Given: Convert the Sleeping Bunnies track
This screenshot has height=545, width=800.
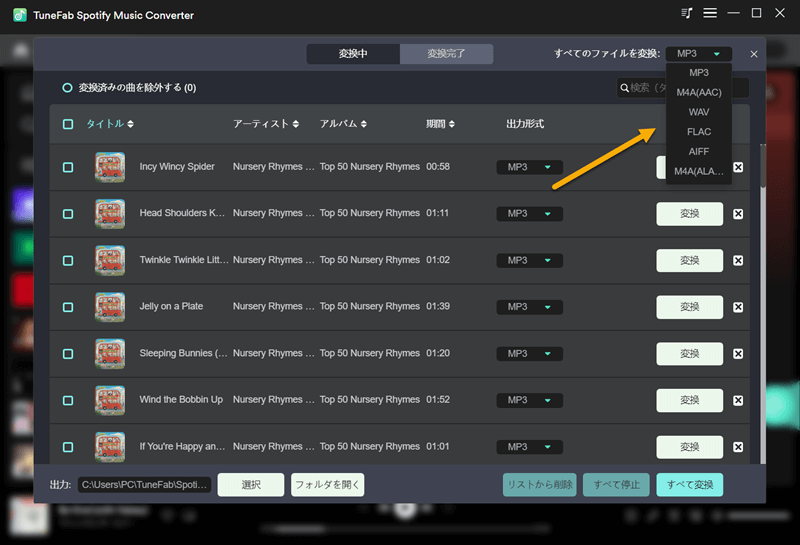Looking at the screenshot, I should click(x=689, y=354).
